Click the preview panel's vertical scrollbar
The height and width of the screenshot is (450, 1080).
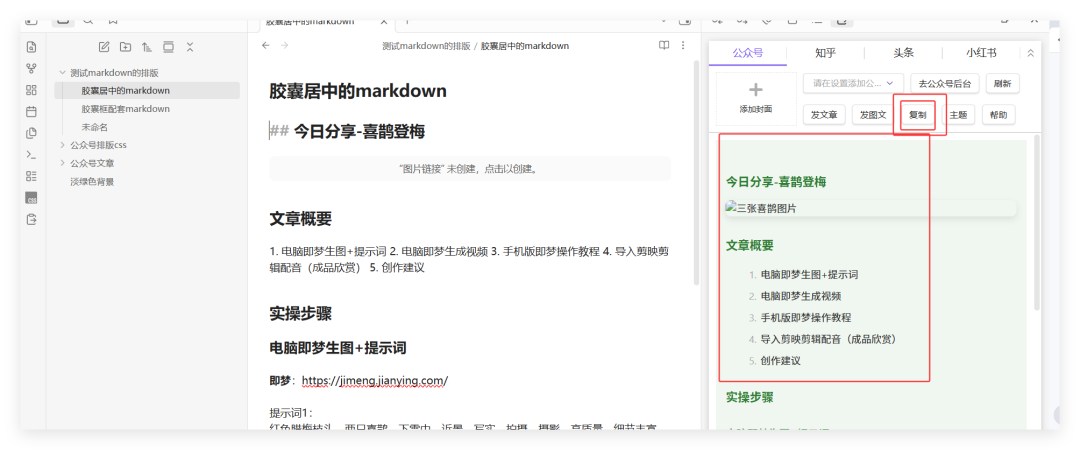1037,221
